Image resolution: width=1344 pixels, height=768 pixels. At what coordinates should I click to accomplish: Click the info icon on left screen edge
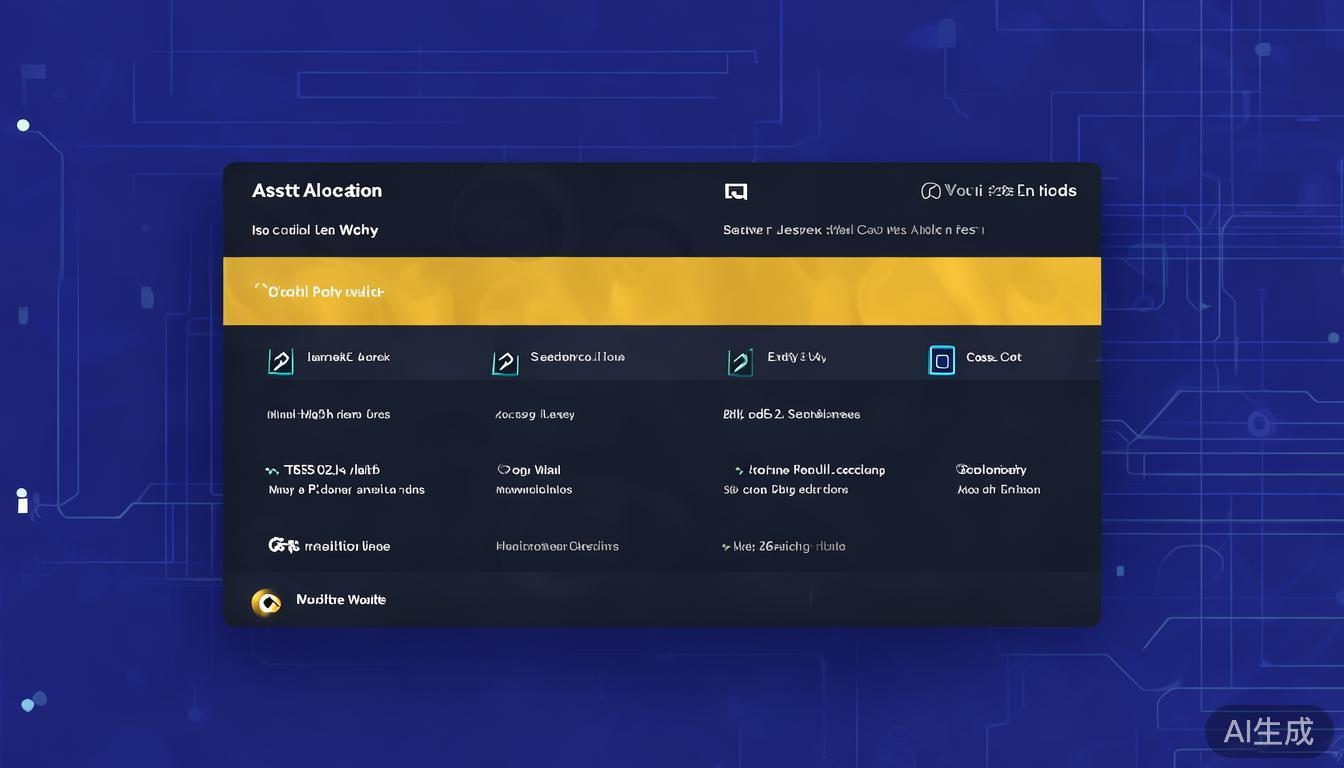click(x=22, y=501)
